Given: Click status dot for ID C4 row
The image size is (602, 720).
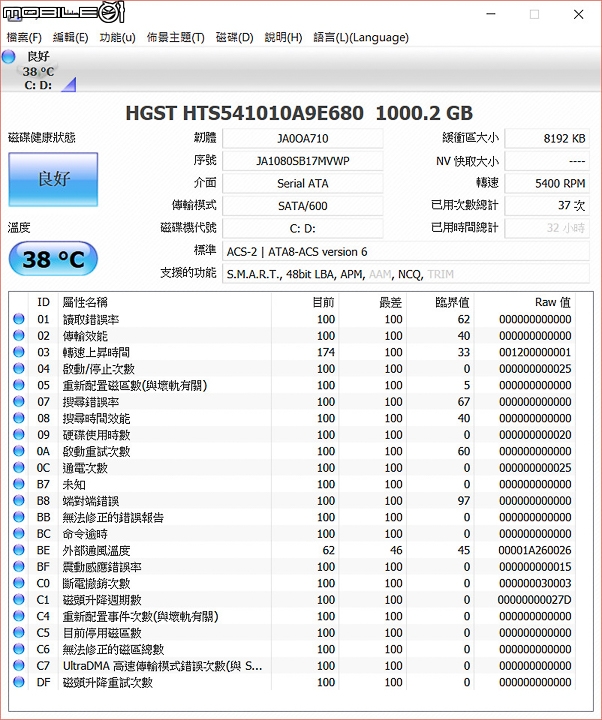Looking at the screenshot, I should click(19, 616).
